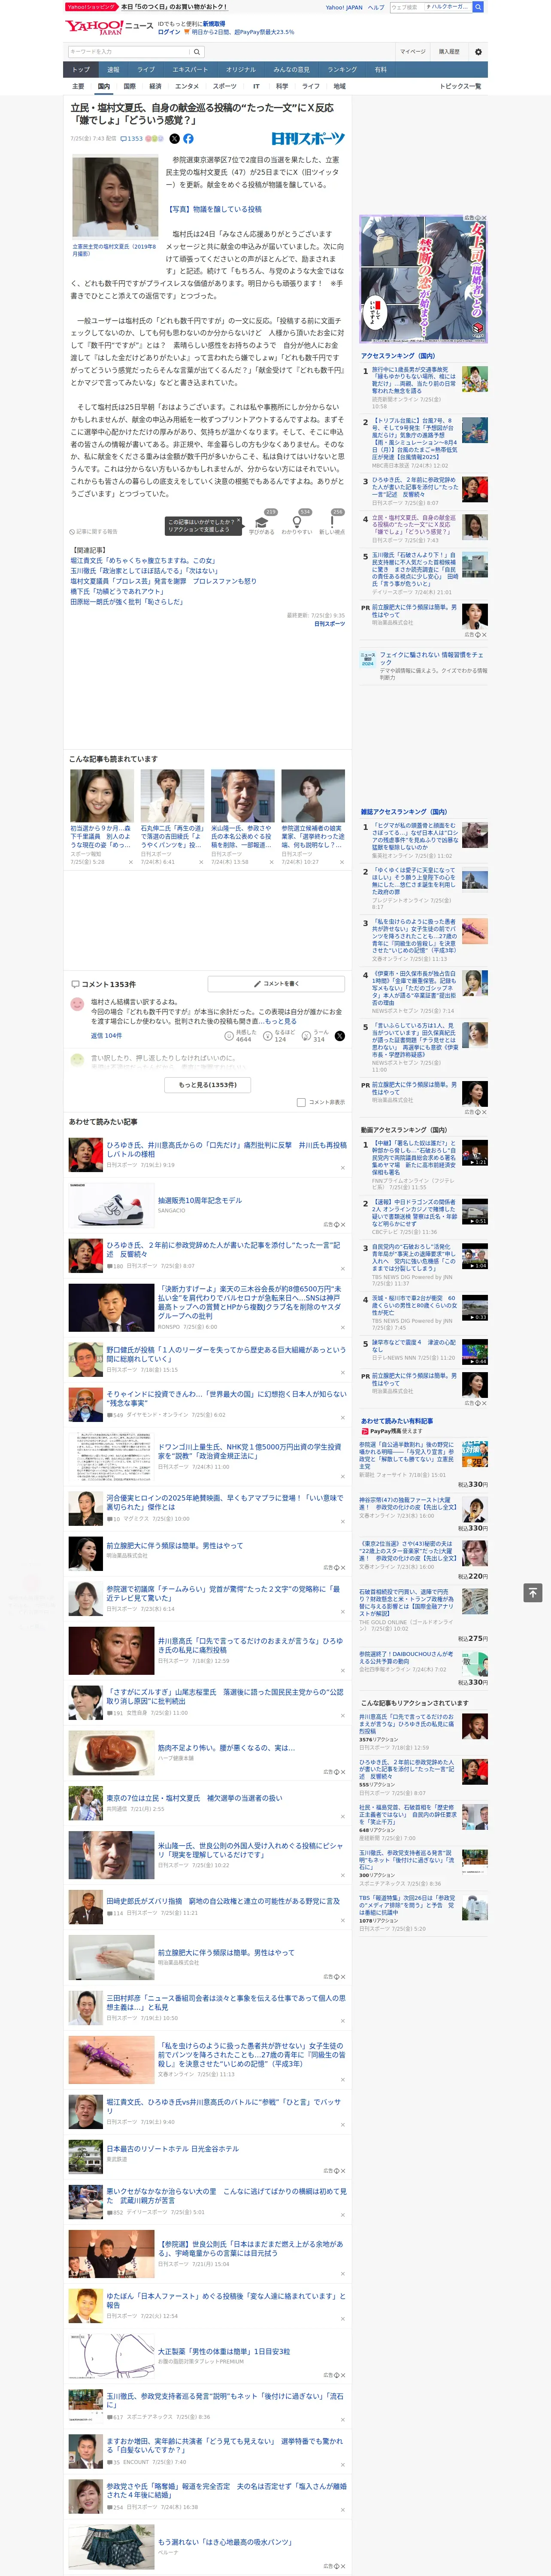551x2576 pixels.
Task: Share the article on X
Action: [x=174, y=139]
